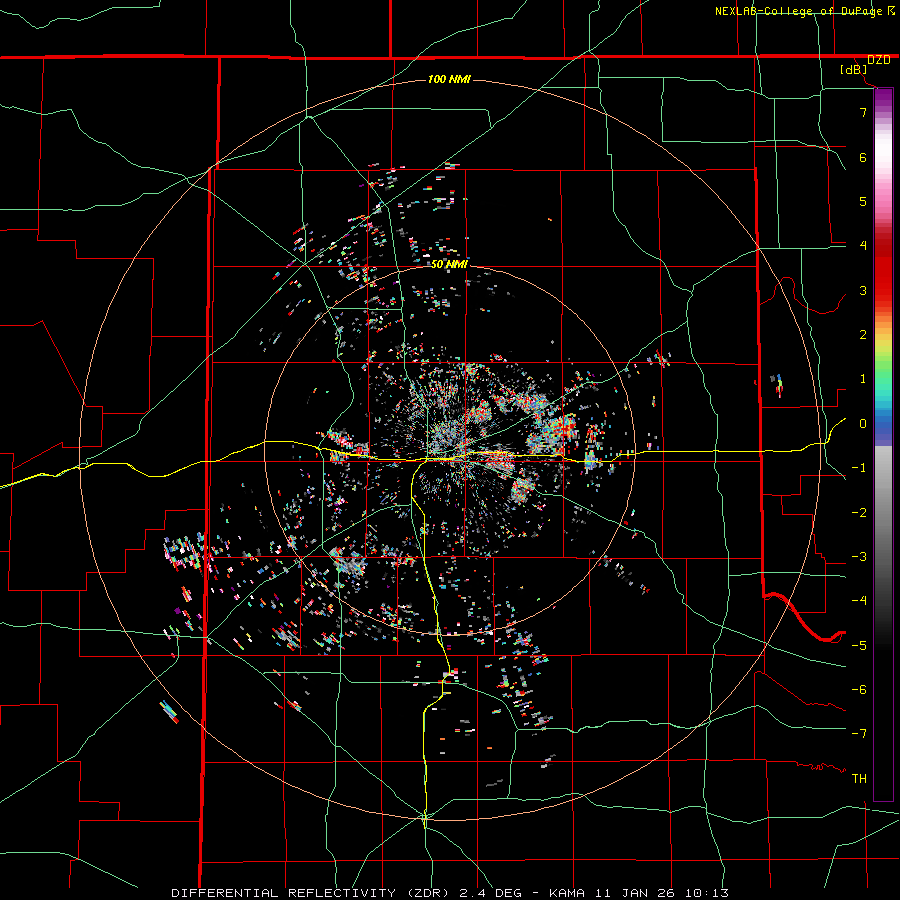This screenshot has width=900, height=900.
Task: Click the "100 NMI" range ring label
Action: click(x=449, y=79)
